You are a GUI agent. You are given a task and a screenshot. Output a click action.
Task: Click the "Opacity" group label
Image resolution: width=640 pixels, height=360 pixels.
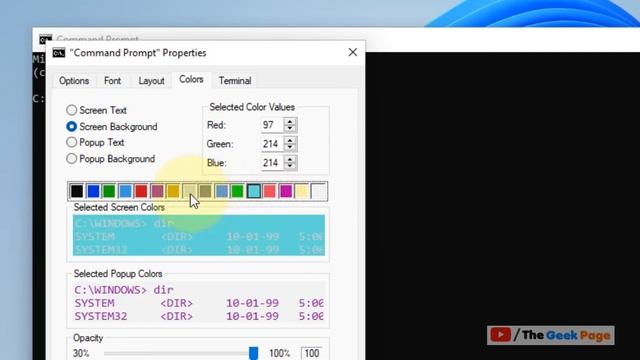(88, 338)
